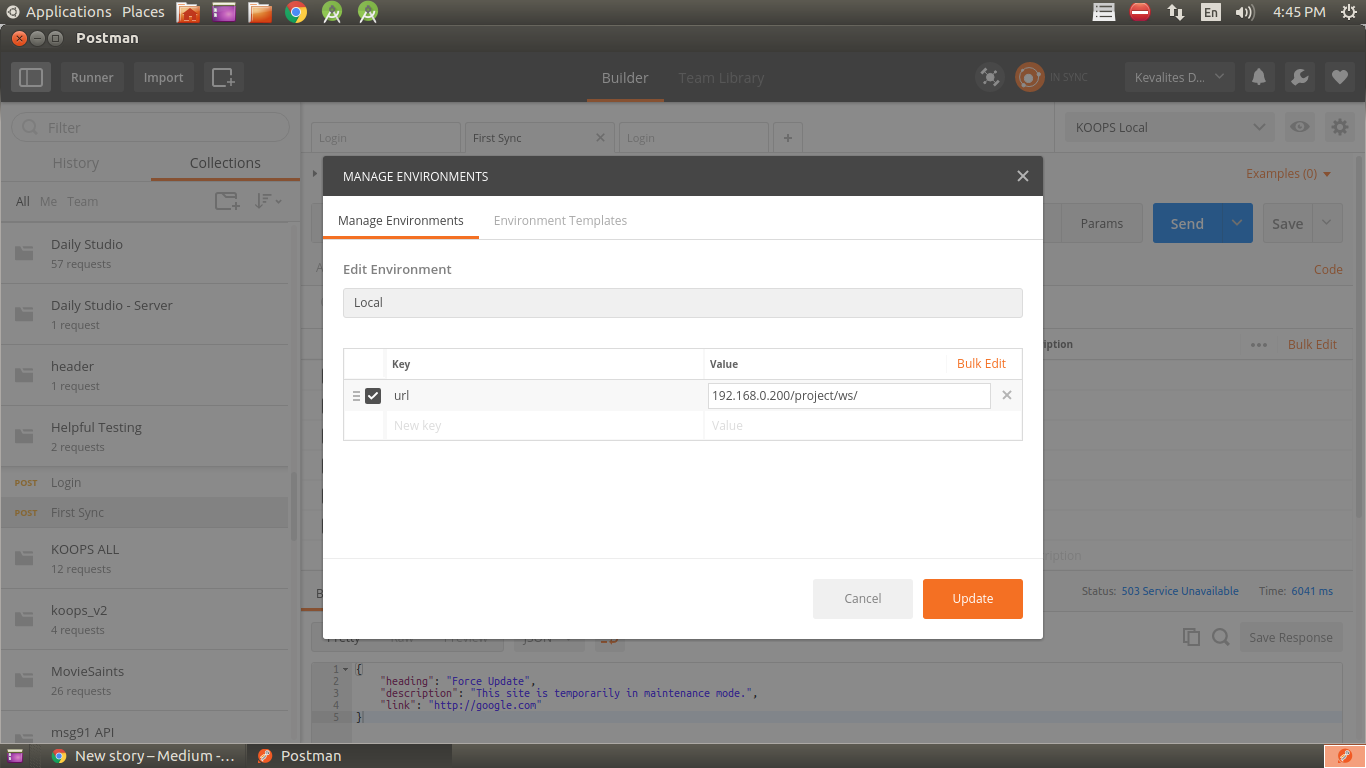Screen dimensions: 1366x768
Task: Select the Collections sidebar tab
Action: (x=225, y=163)
